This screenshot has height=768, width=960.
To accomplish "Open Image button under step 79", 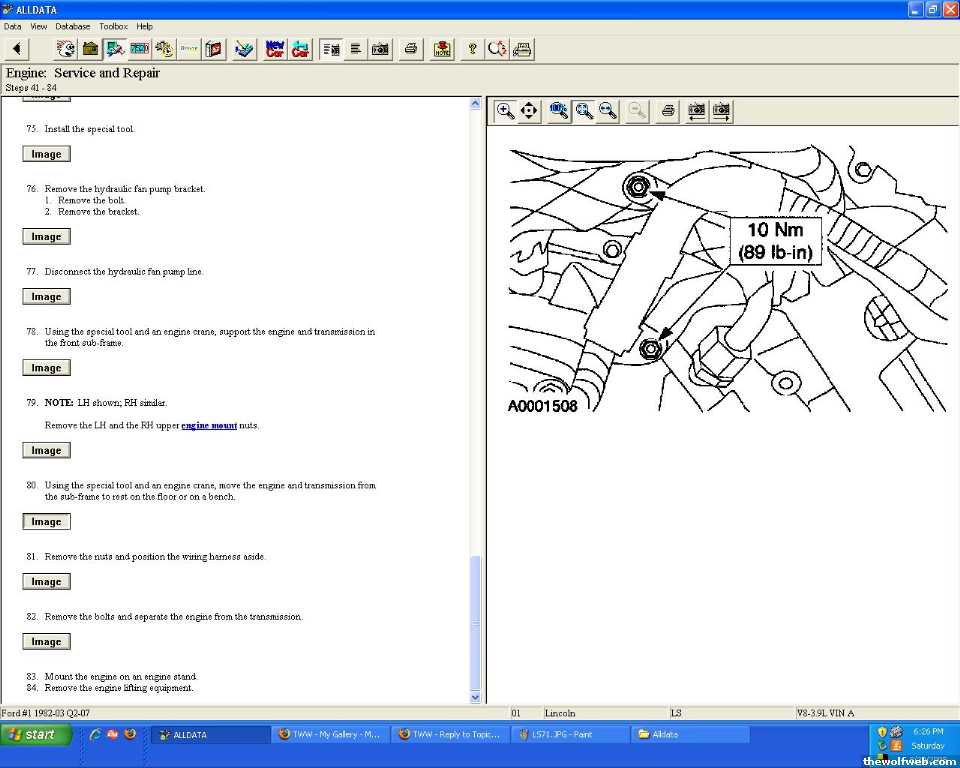I will (x=46, y=450).
